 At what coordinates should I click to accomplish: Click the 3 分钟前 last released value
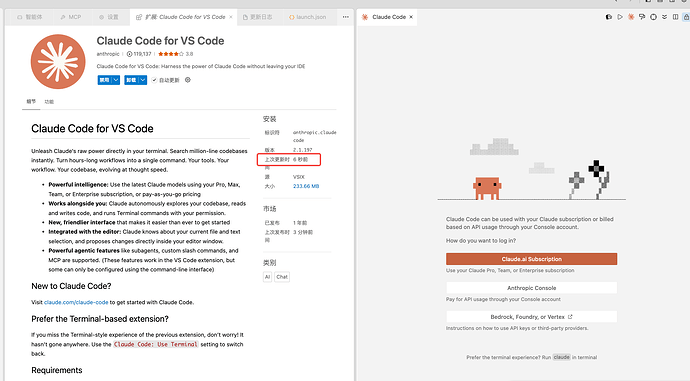302,232
